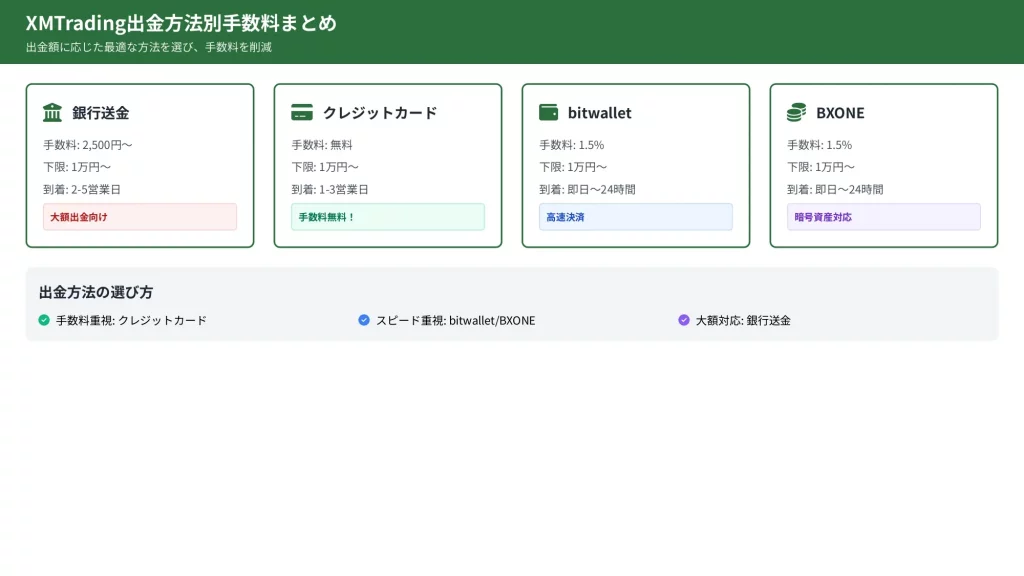Click the 高速決済 blue badge
This screenshot has height=576, width=1024.
pos(636,217)
